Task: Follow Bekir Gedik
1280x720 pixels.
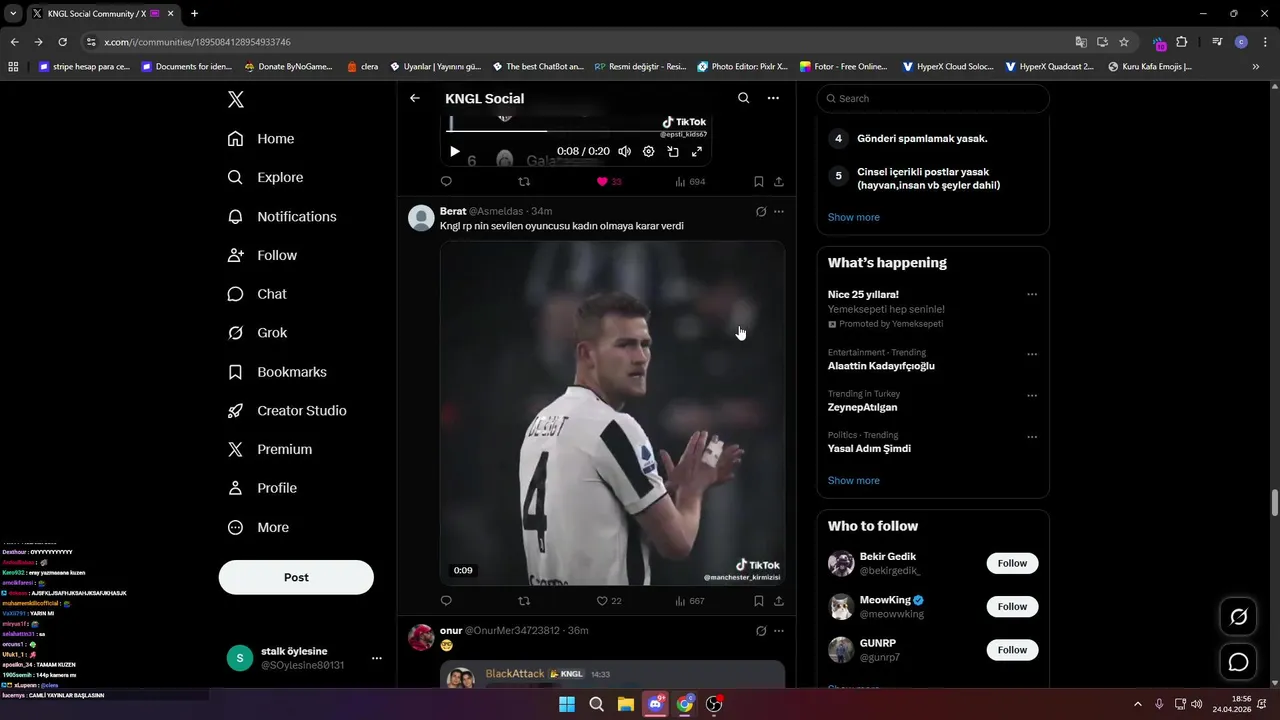Action: (1012, 563)
